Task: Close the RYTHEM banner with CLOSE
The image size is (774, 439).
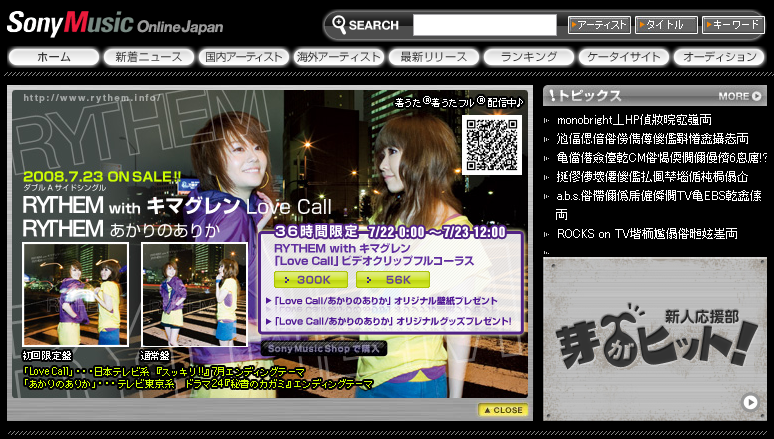Action: (503, 410)
